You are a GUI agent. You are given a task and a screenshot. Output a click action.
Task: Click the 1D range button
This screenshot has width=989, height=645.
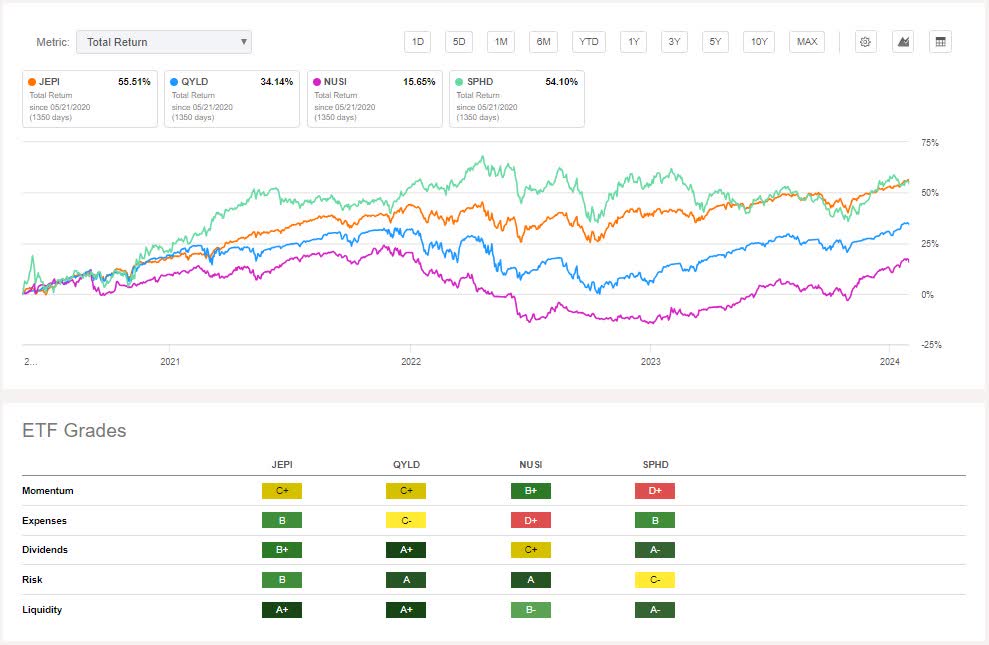pos(416,42)
